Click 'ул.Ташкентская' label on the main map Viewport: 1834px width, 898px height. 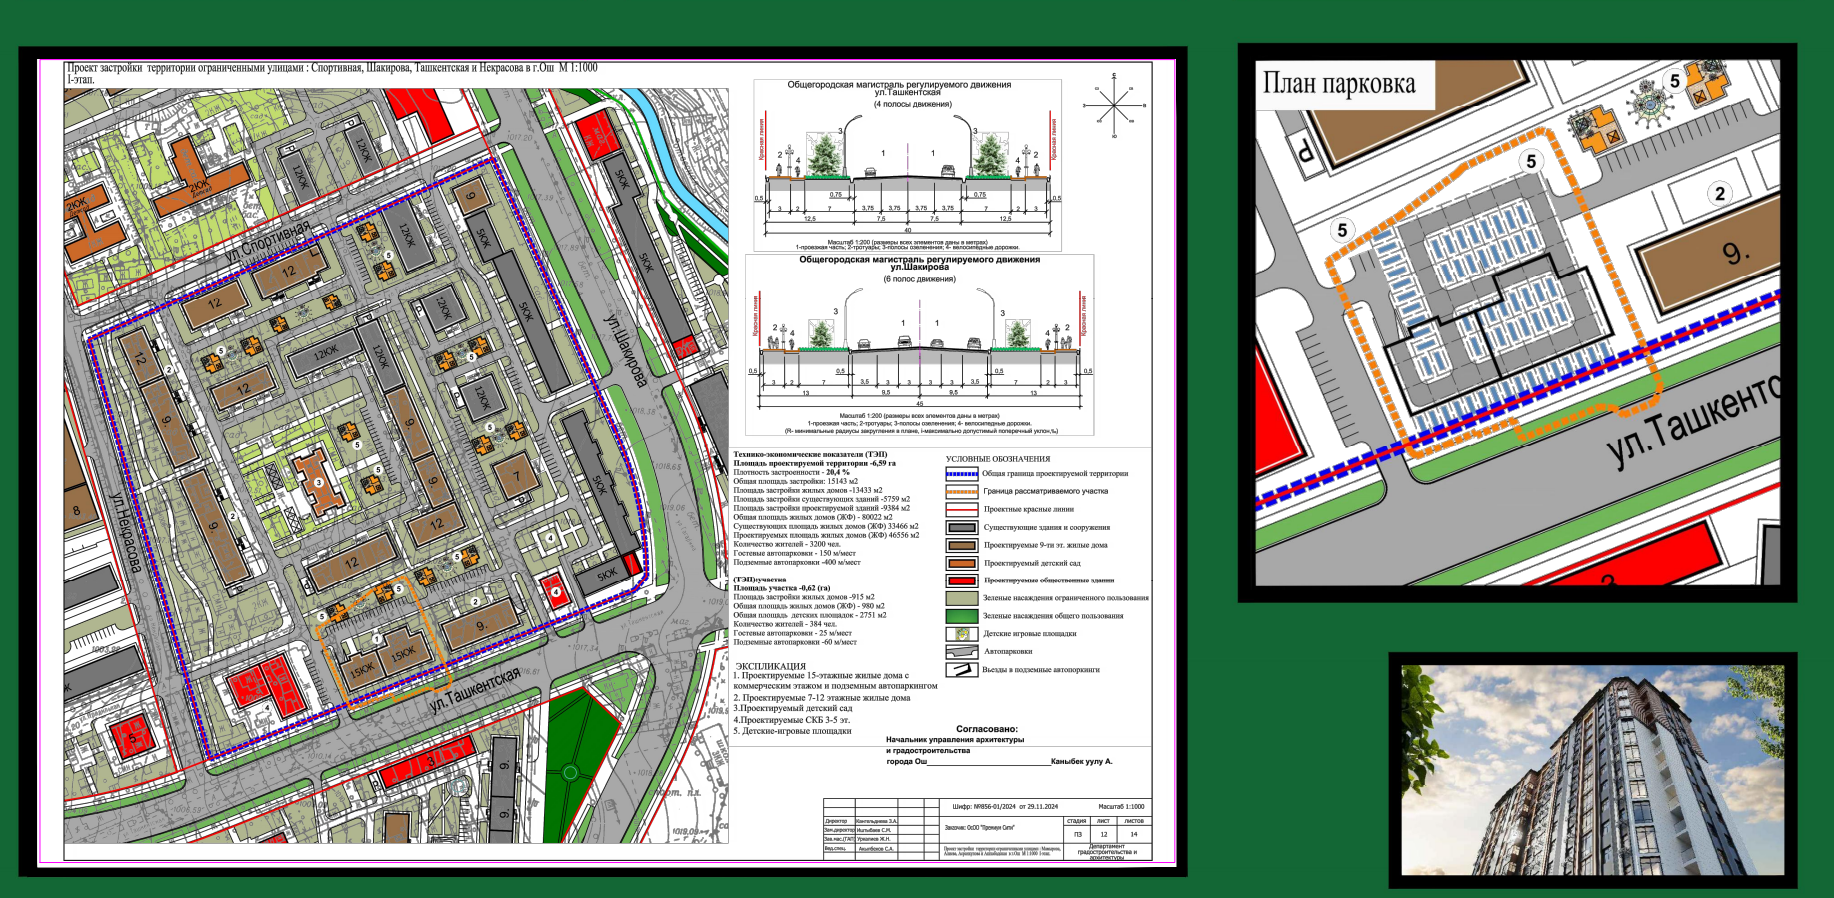coord(475,689)
